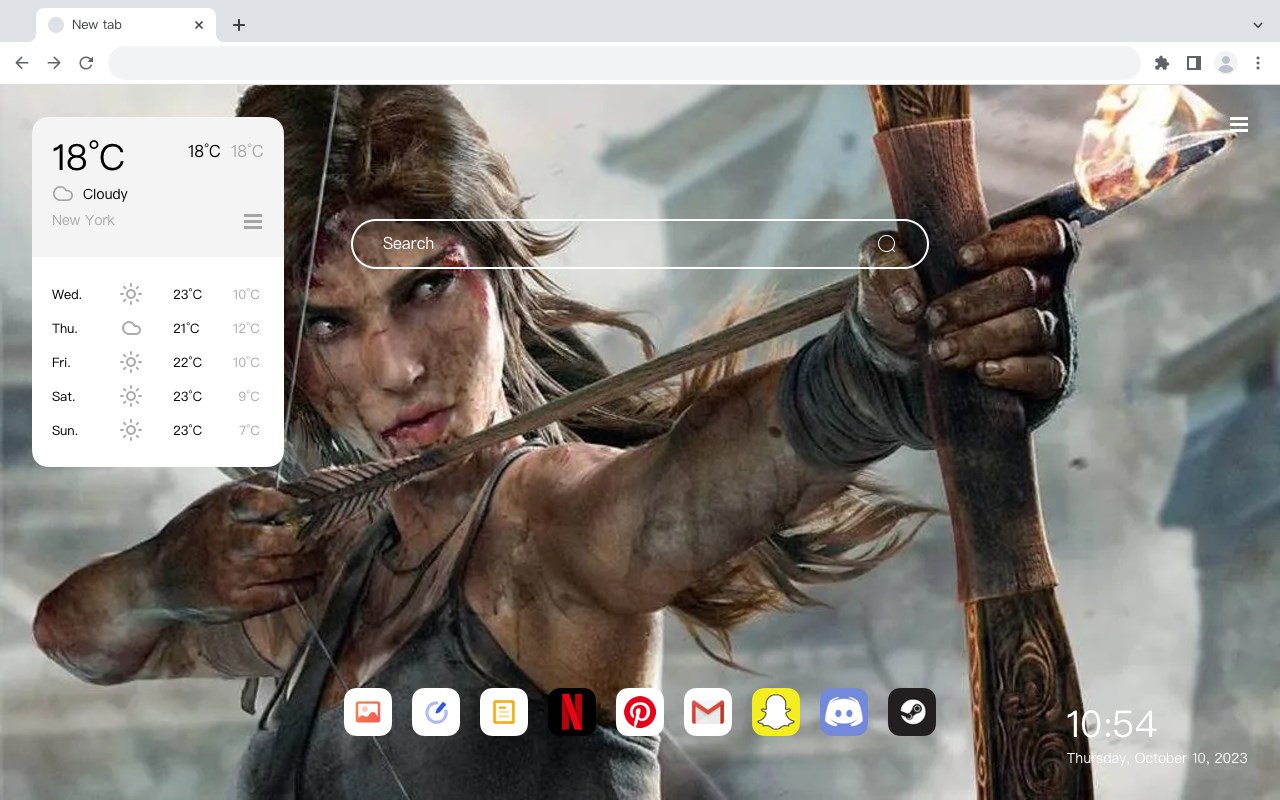This screenshot has width=1280, height=800.
Task: Open the Extensions puzzle icon
Action: [1161, 63]
